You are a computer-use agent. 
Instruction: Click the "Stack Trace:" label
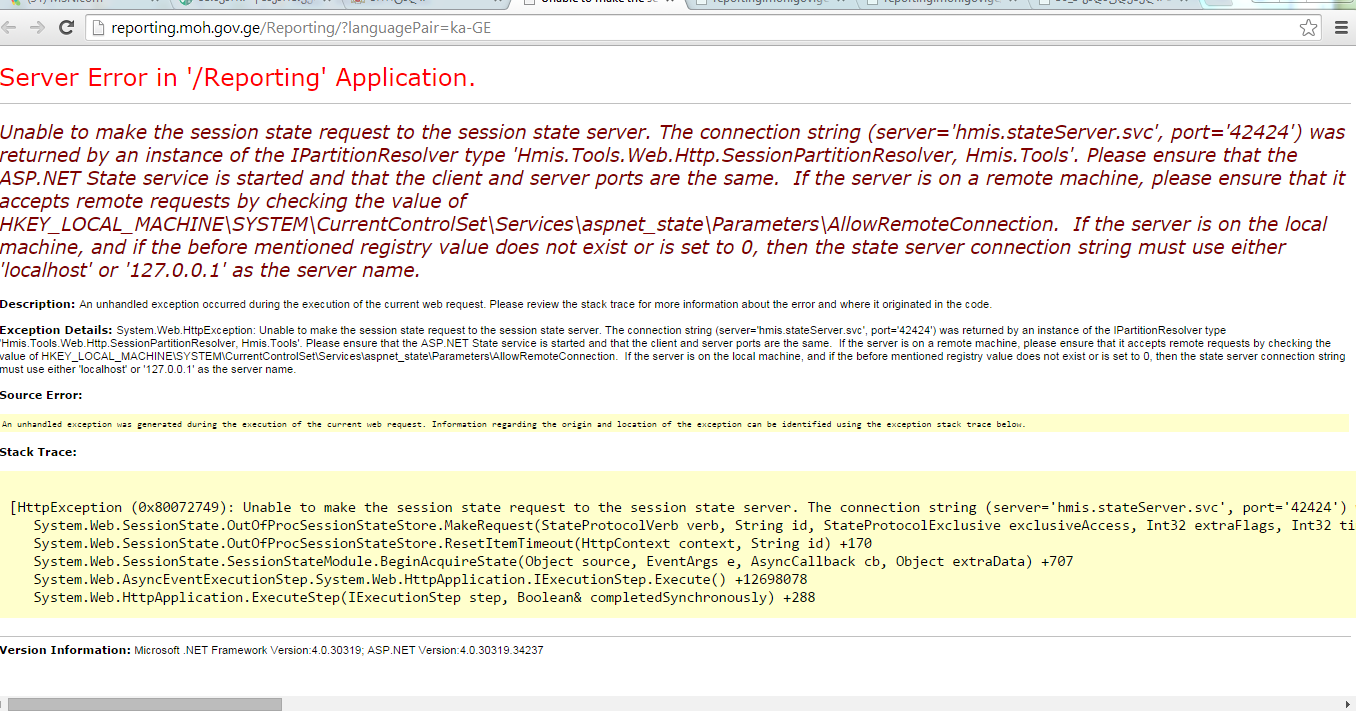[38, 452]
